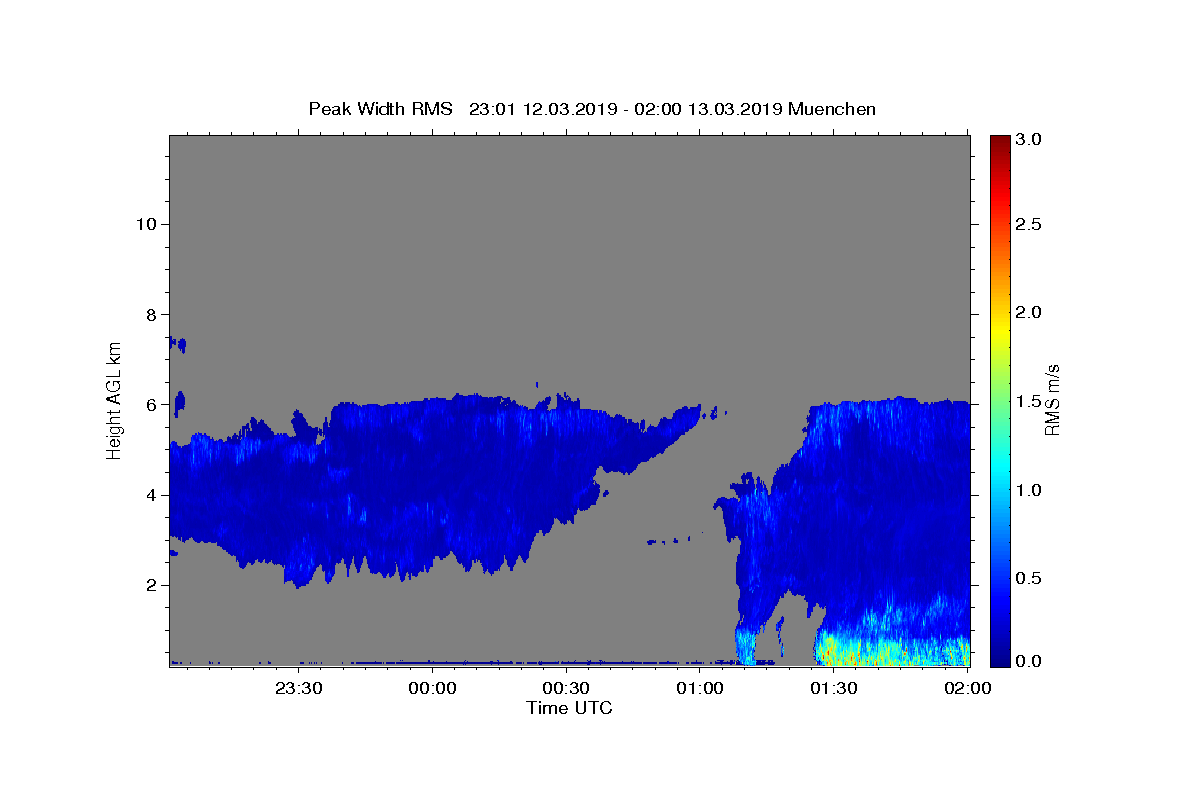Click the small isolated blue patch near 7.5 km
The width and height of the screenshot is (1200, 800).
(177, 345)
